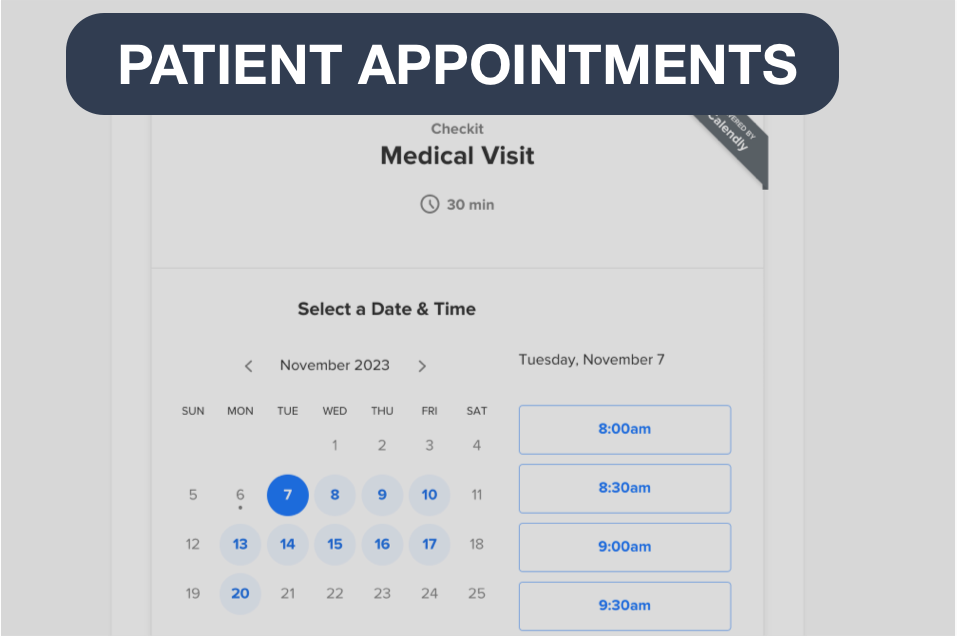Select Monday November 13
The image size is (957, 636).
coord(240,545)
